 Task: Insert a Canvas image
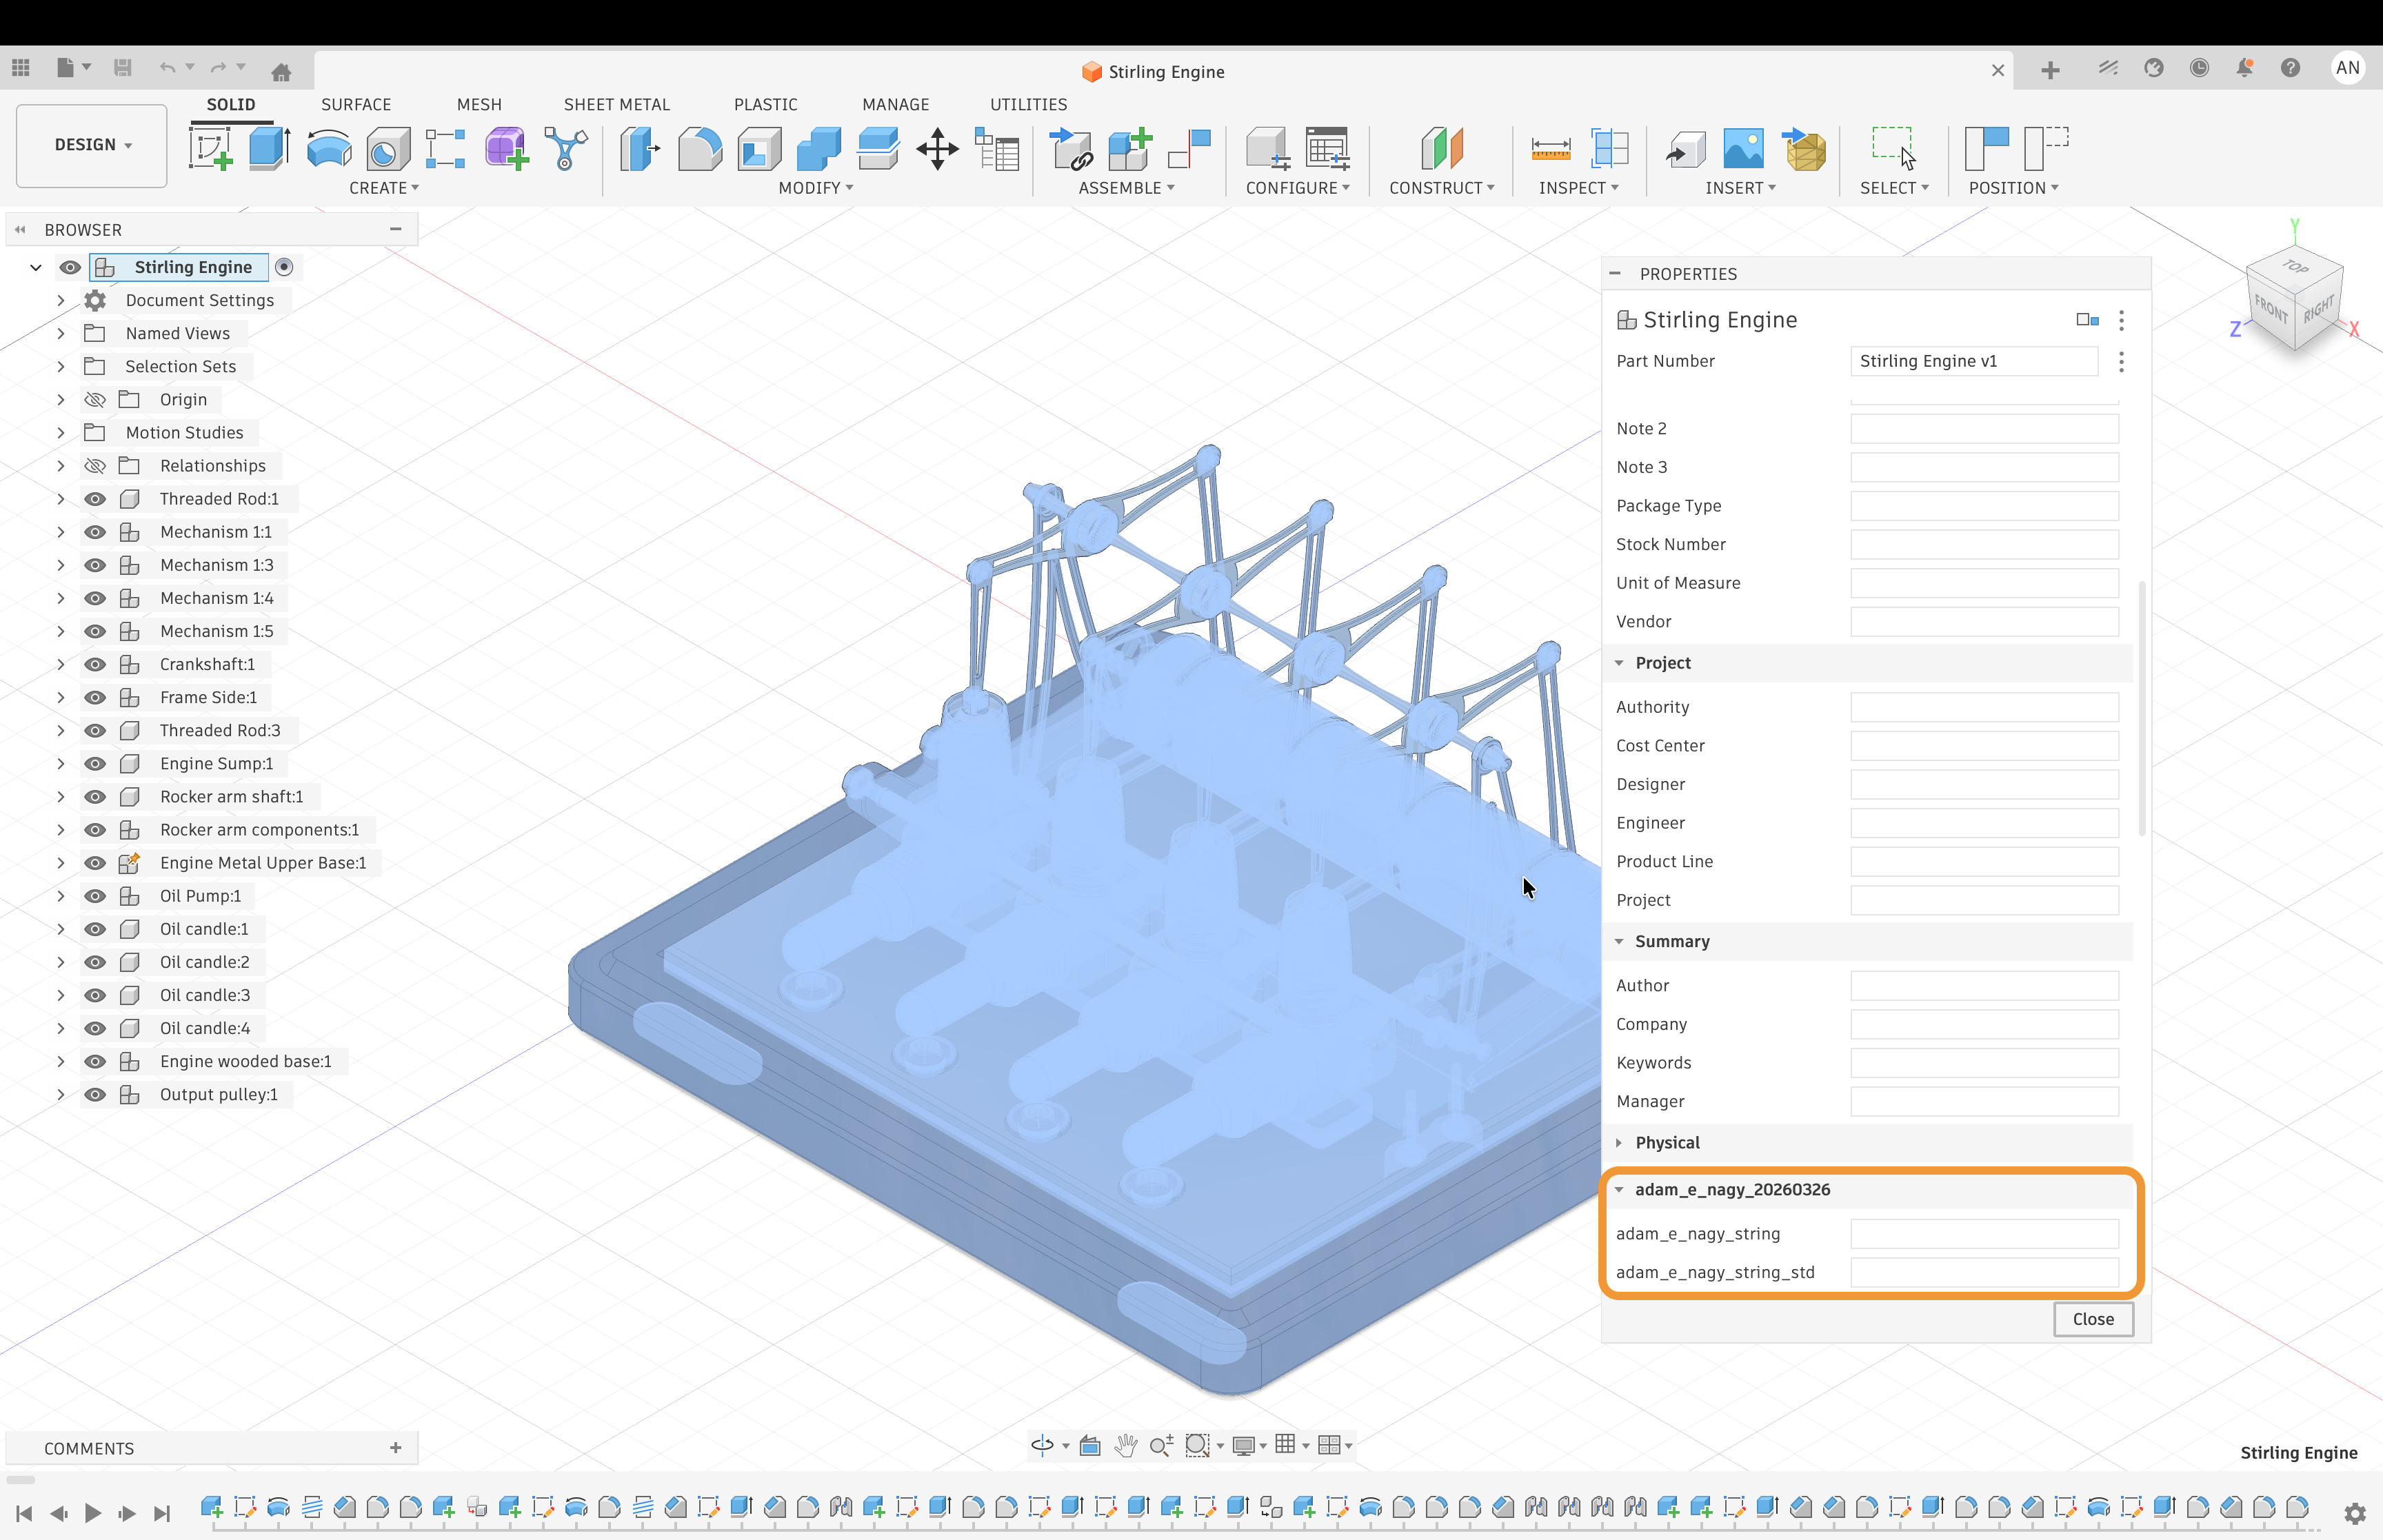point(1743,148)
